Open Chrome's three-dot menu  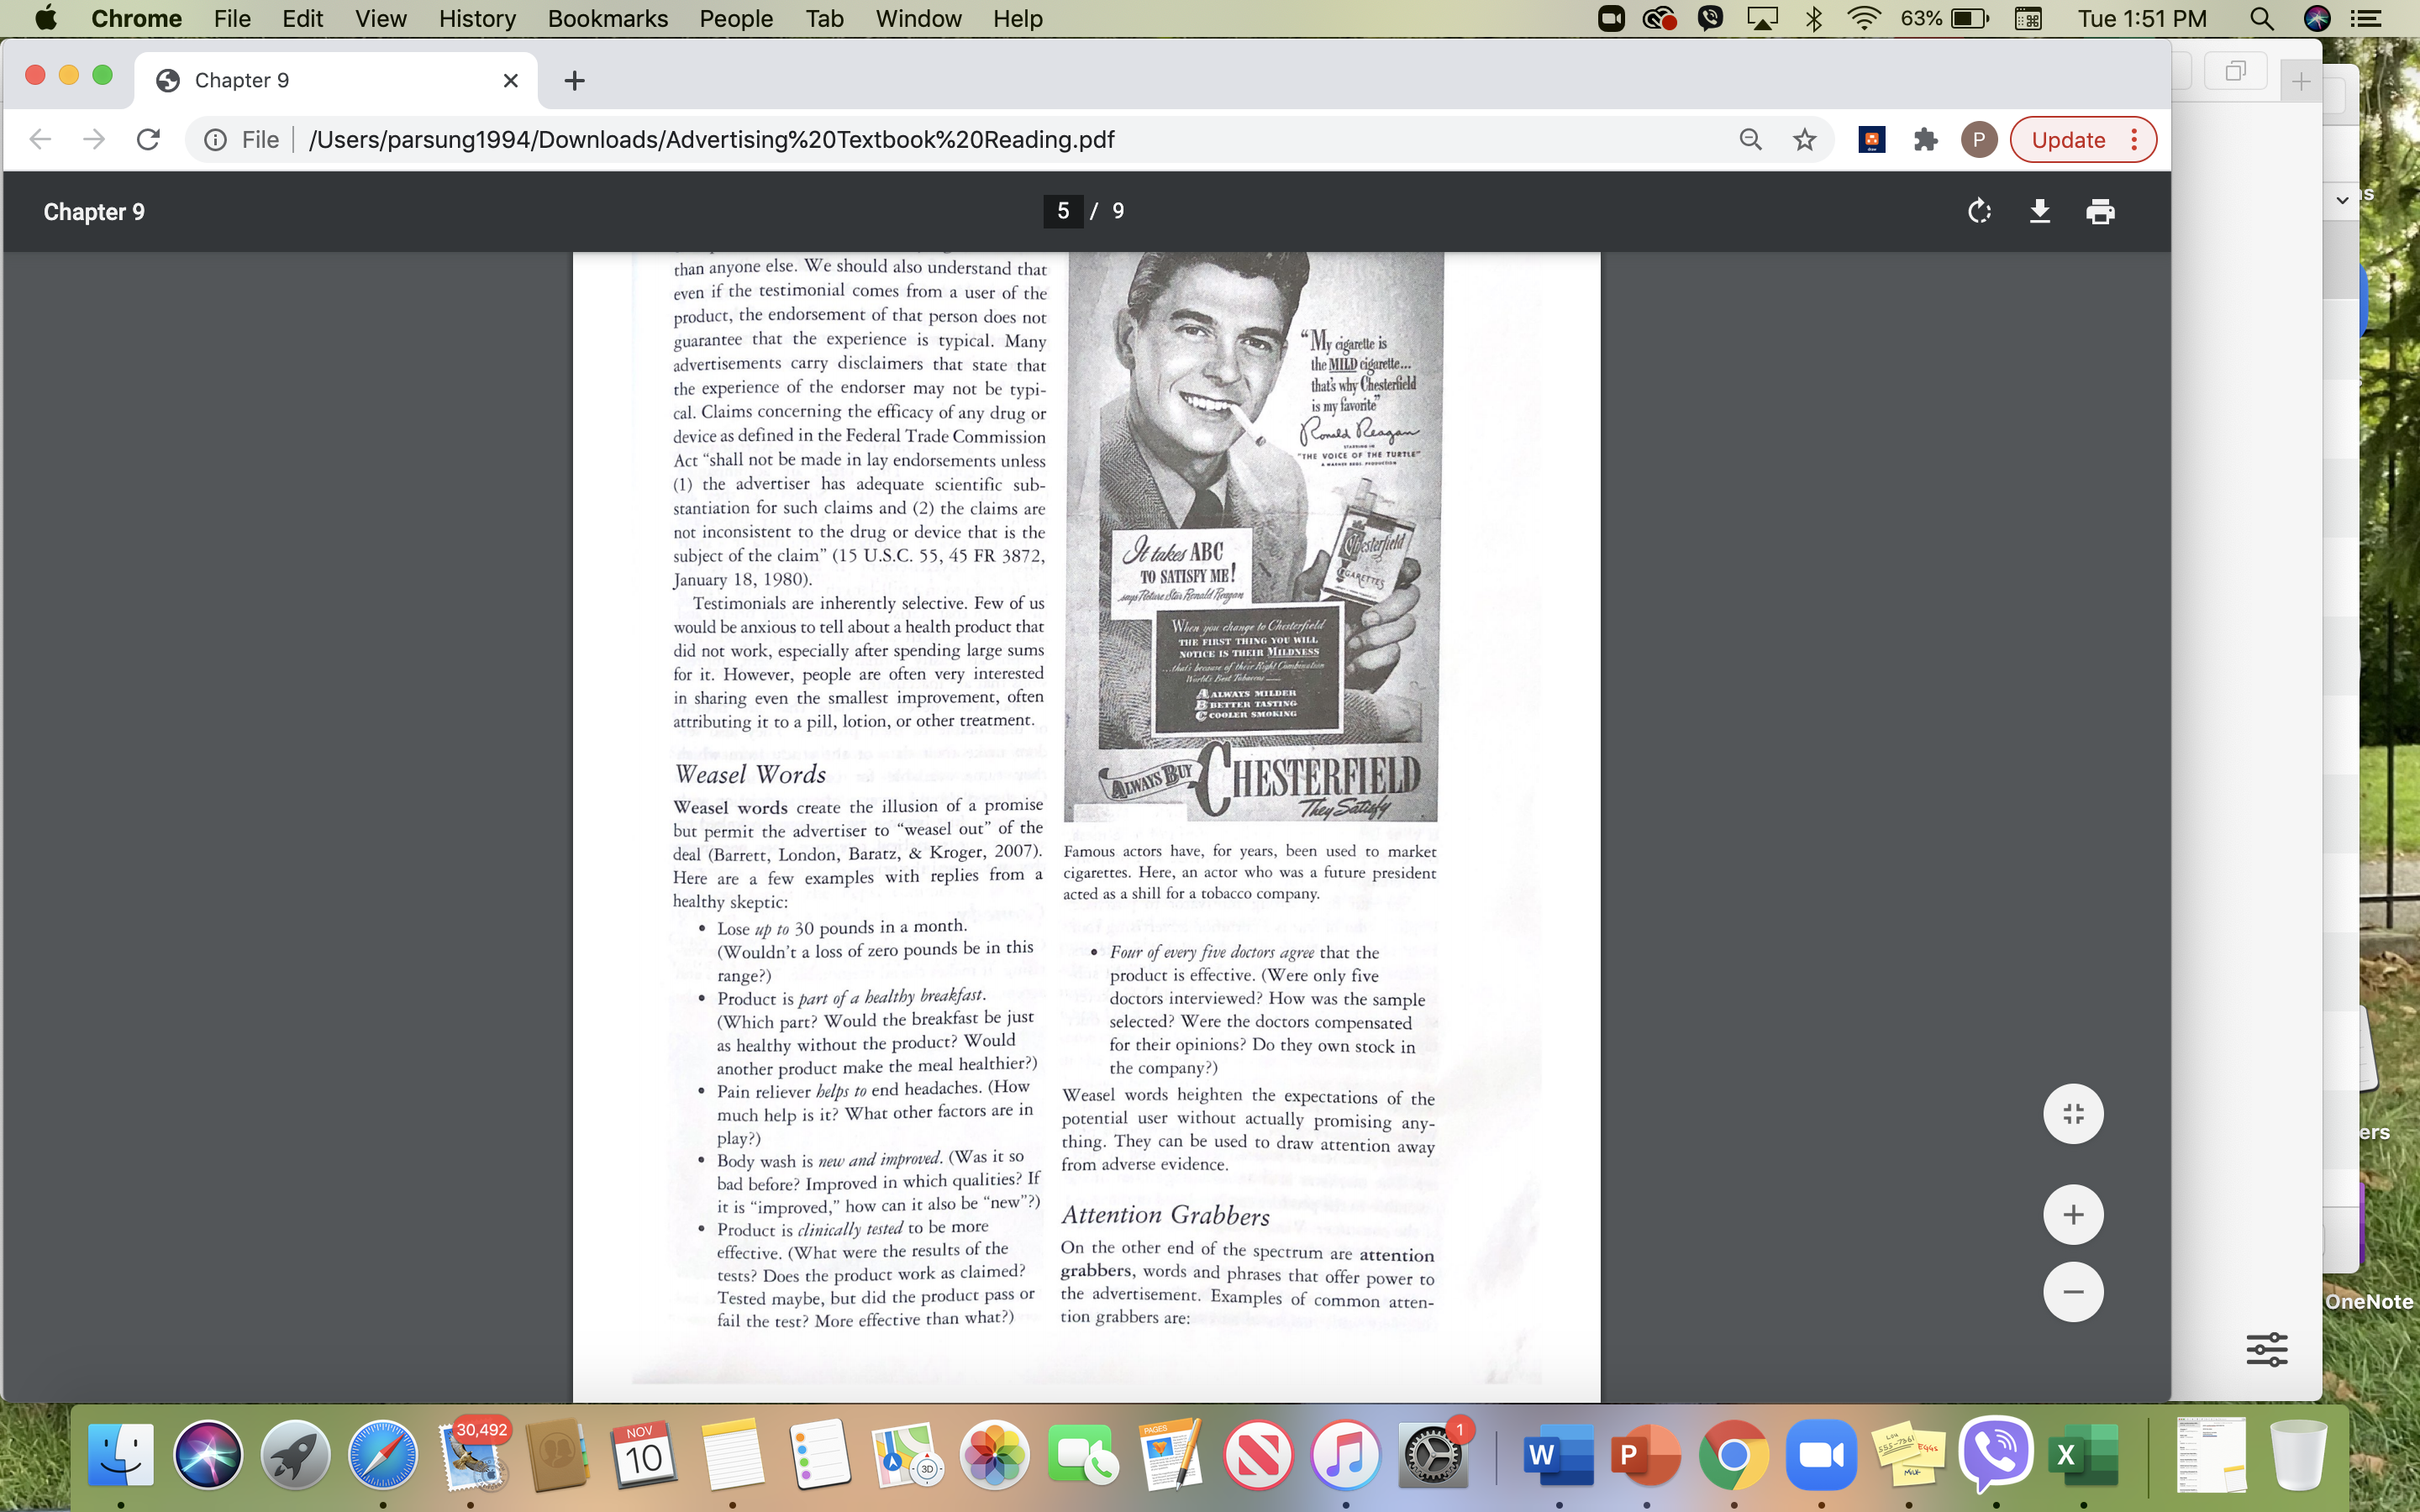click(2134, 139)
